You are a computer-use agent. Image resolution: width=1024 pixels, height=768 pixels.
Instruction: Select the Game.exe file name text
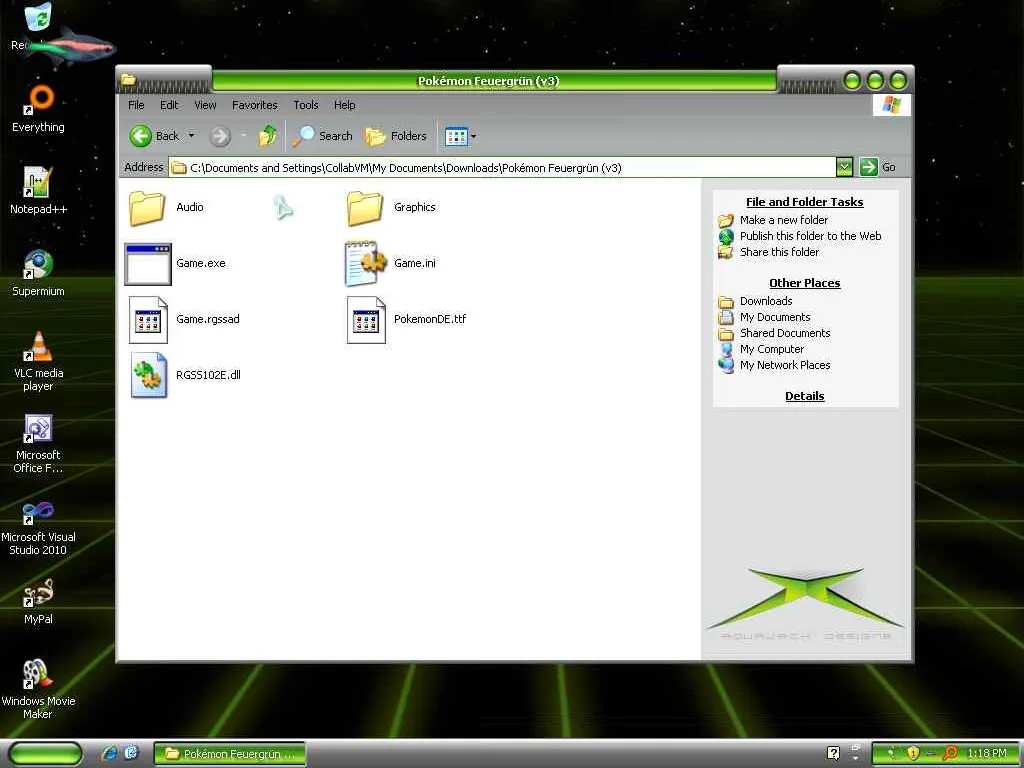[x=201, y=263]
